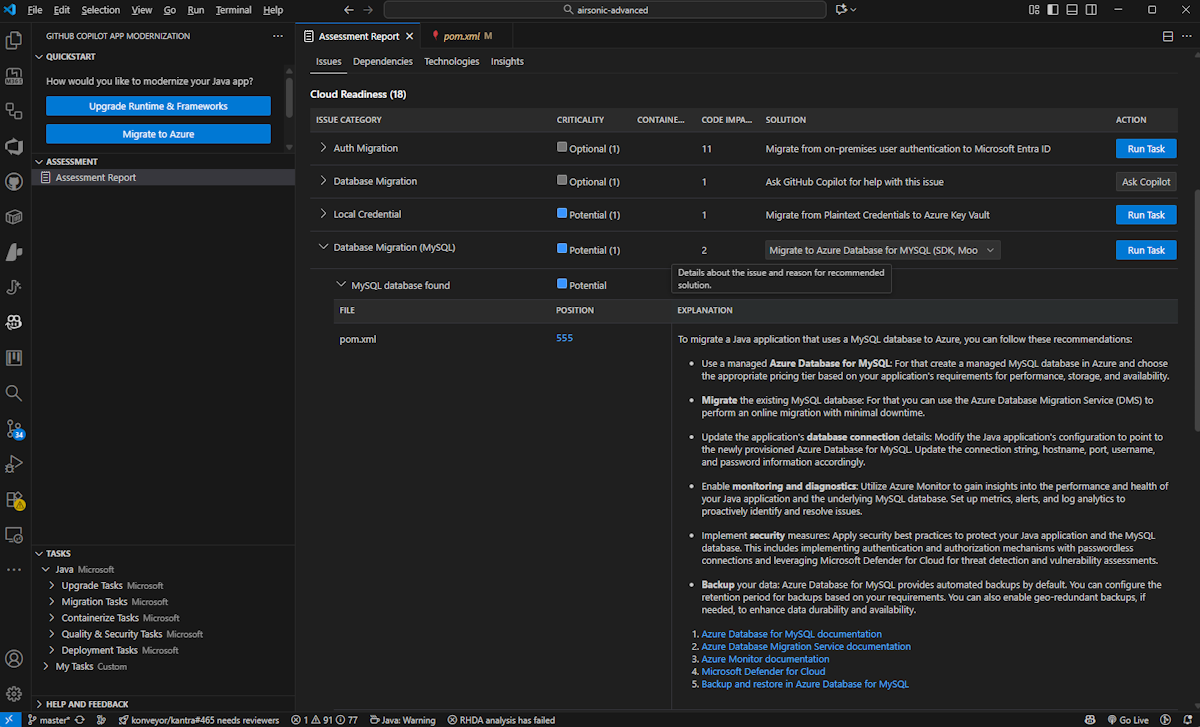Open the Search view in activity bar
This screenshot has height=727, width=1200.
(14, 393)
